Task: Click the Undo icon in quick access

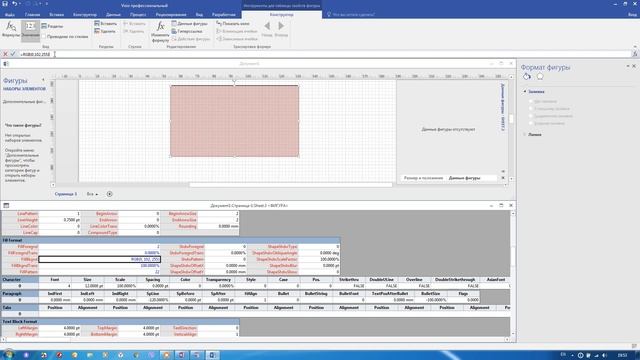Action: tap(15, 4)
